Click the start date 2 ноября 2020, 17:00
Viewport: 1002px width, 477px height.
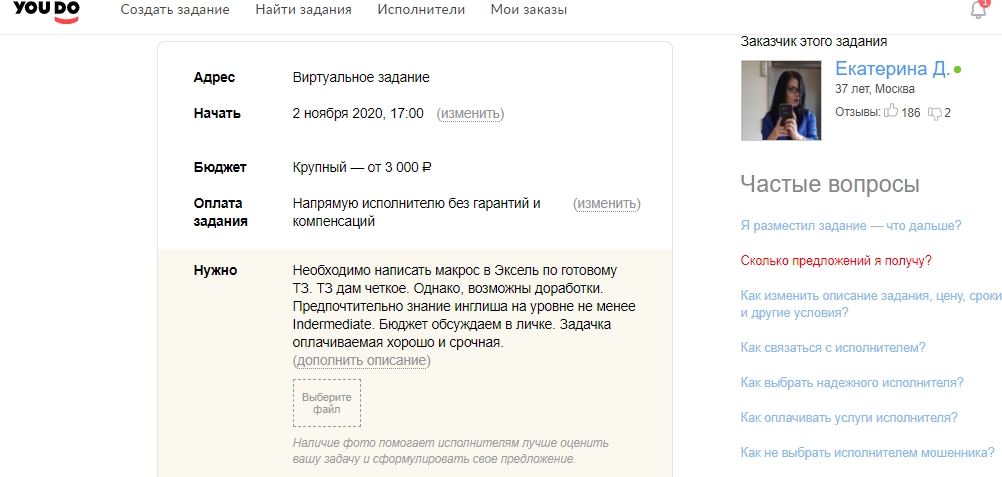click(358, 114)
